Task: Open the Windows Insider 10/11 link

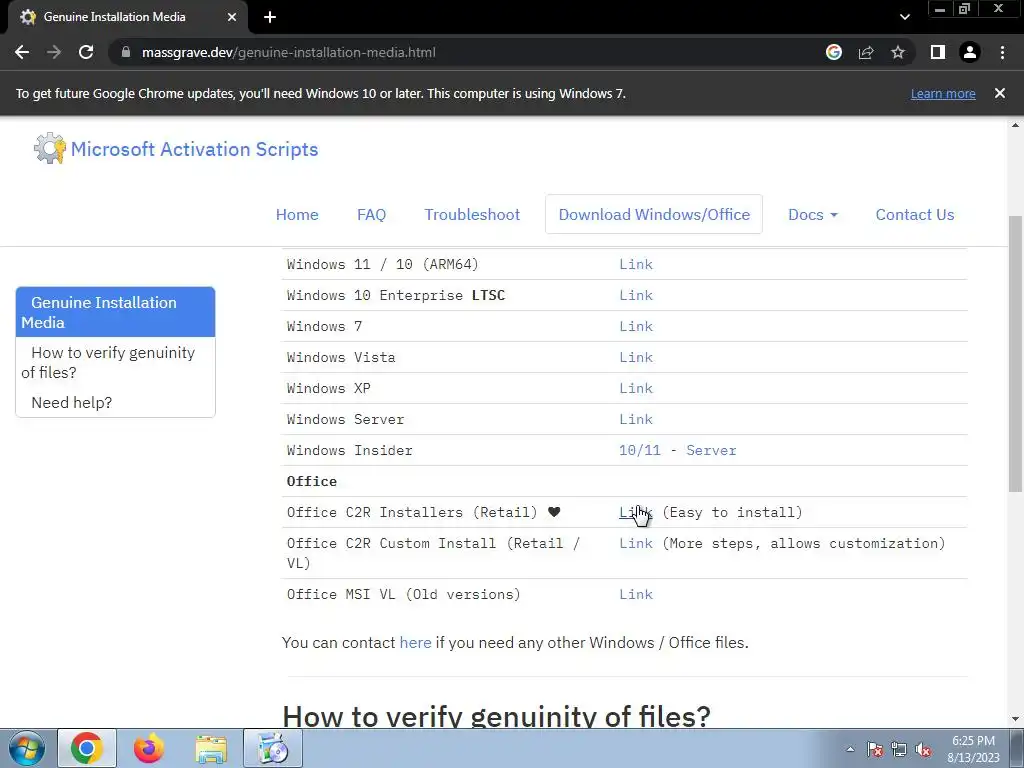Action: 640,451
